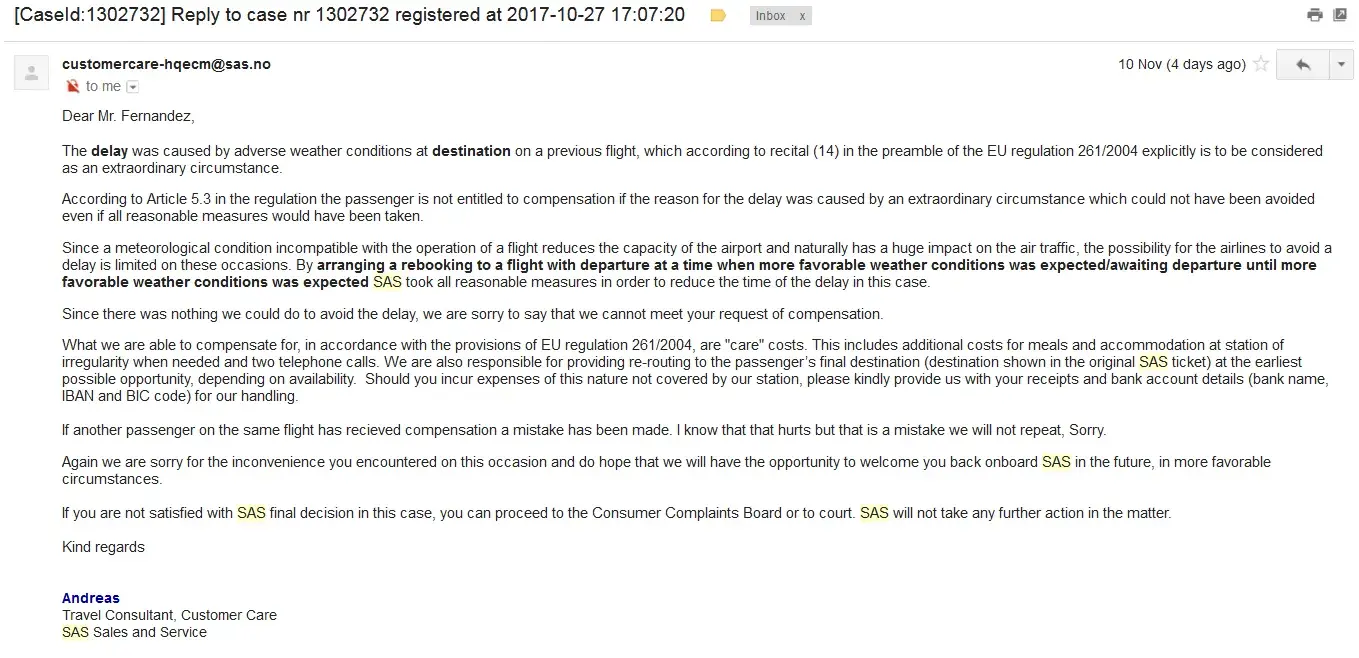Click the email subject line text

350,15
